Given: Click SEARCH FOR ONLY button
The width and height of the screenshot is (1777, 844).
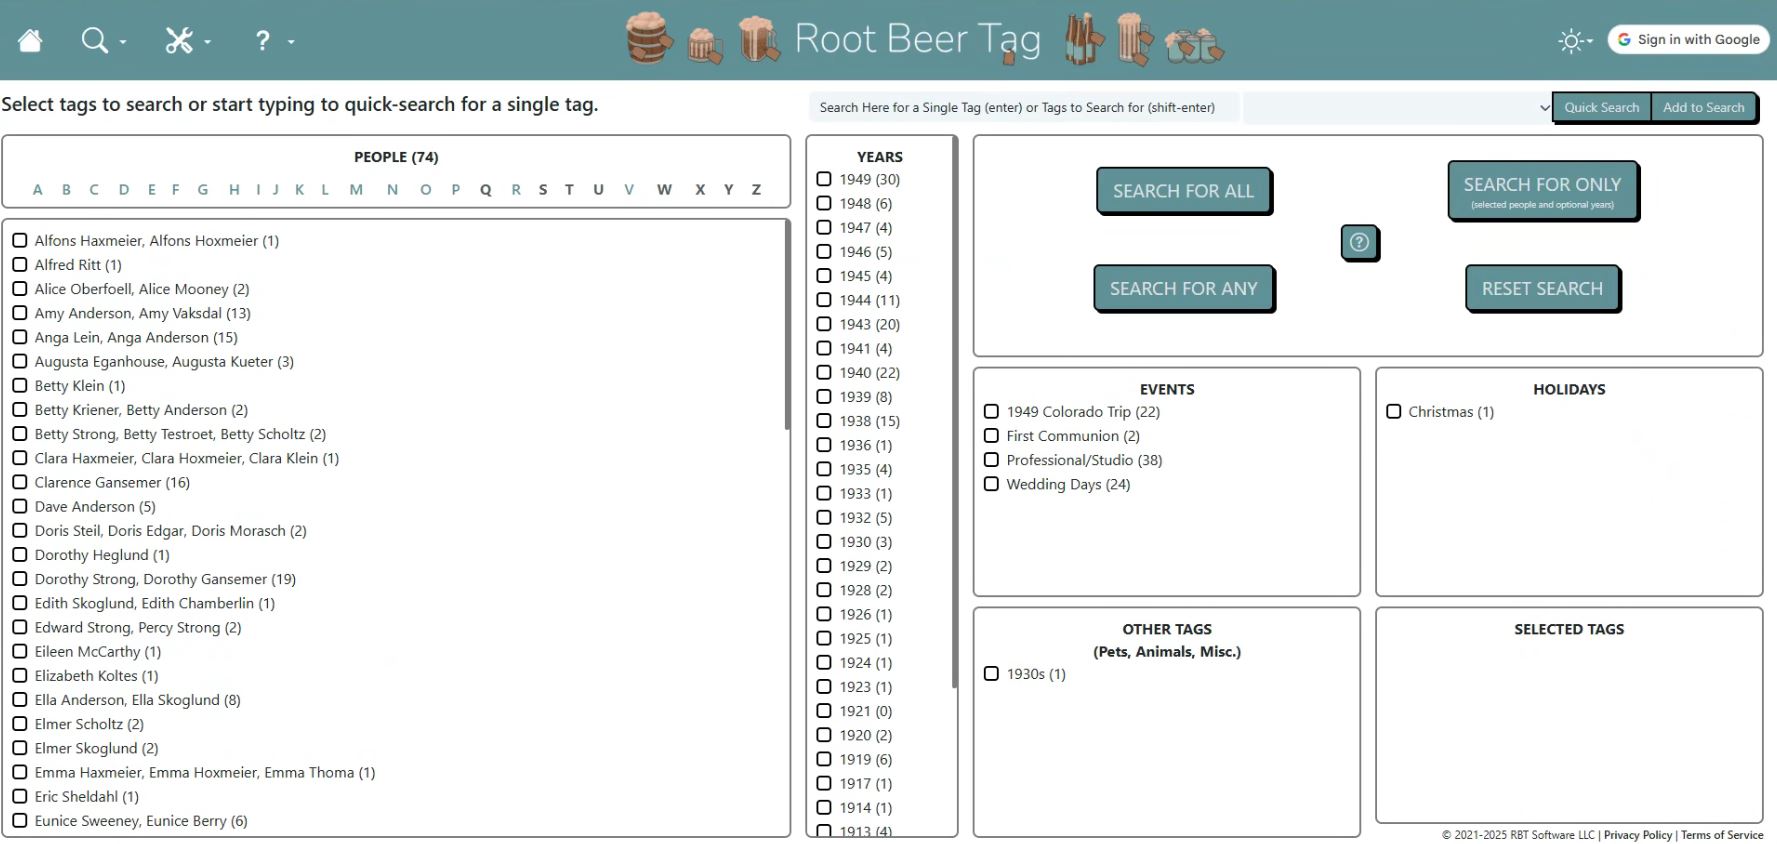Looking at the screenshot, I should point(1542,190).
